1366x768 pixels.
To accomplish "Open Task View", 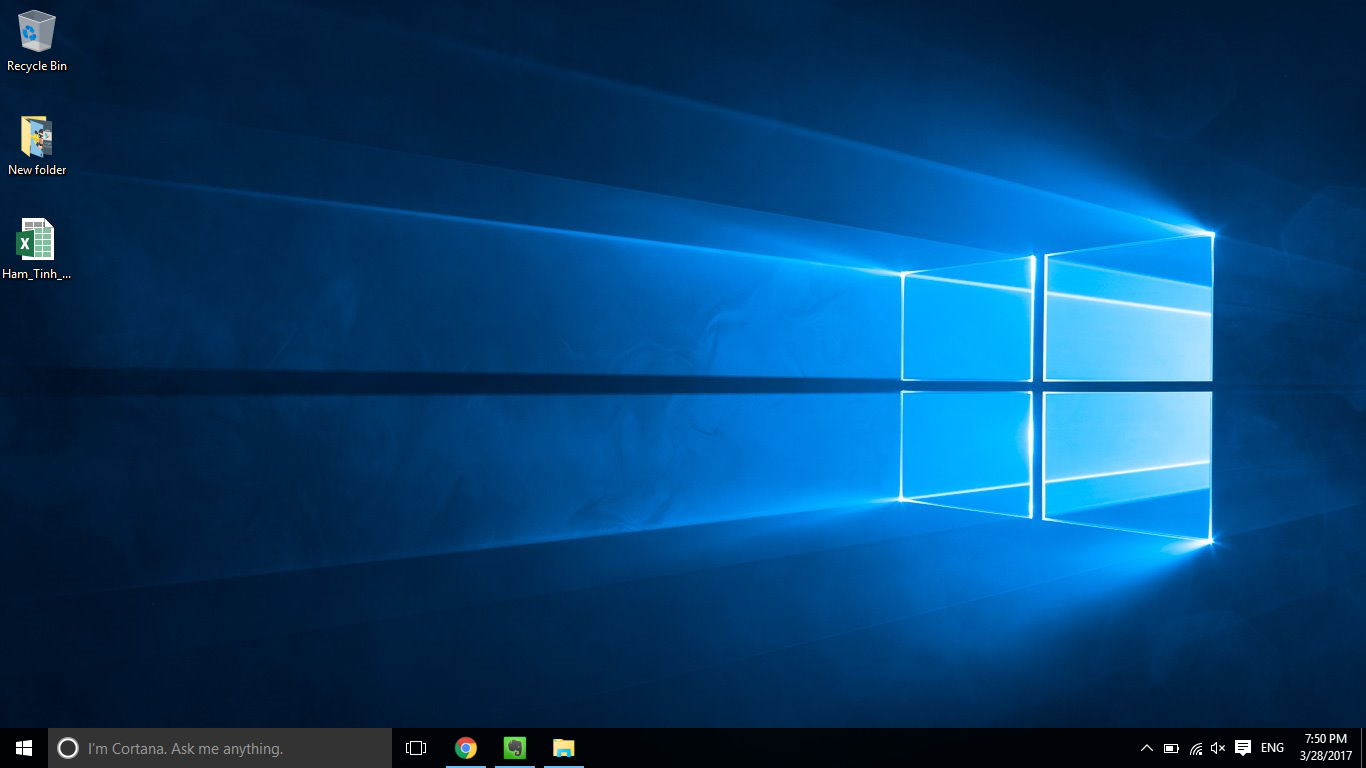I will [414, 748].
